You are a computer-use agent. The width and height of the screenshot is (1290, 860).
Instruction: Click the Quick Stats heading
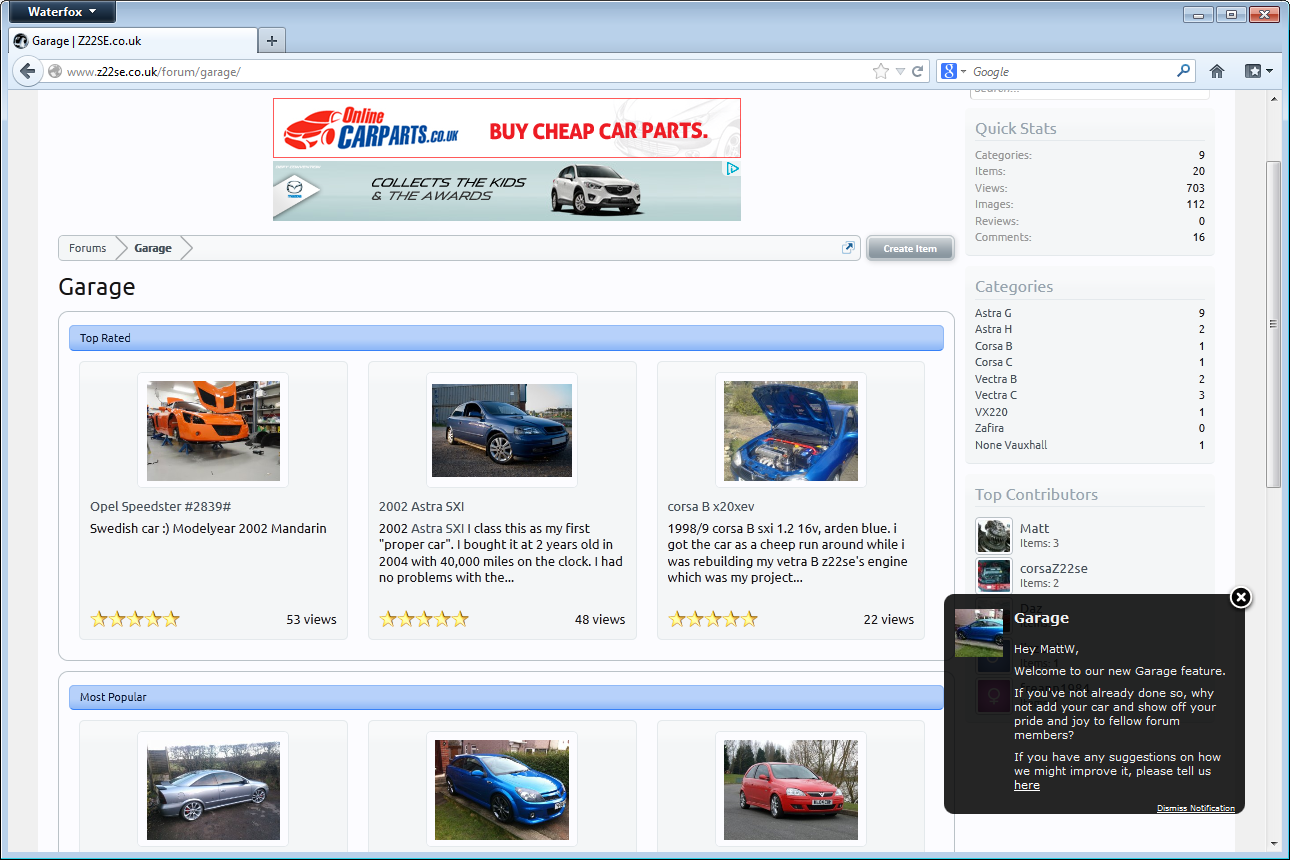pos(1016,128)
